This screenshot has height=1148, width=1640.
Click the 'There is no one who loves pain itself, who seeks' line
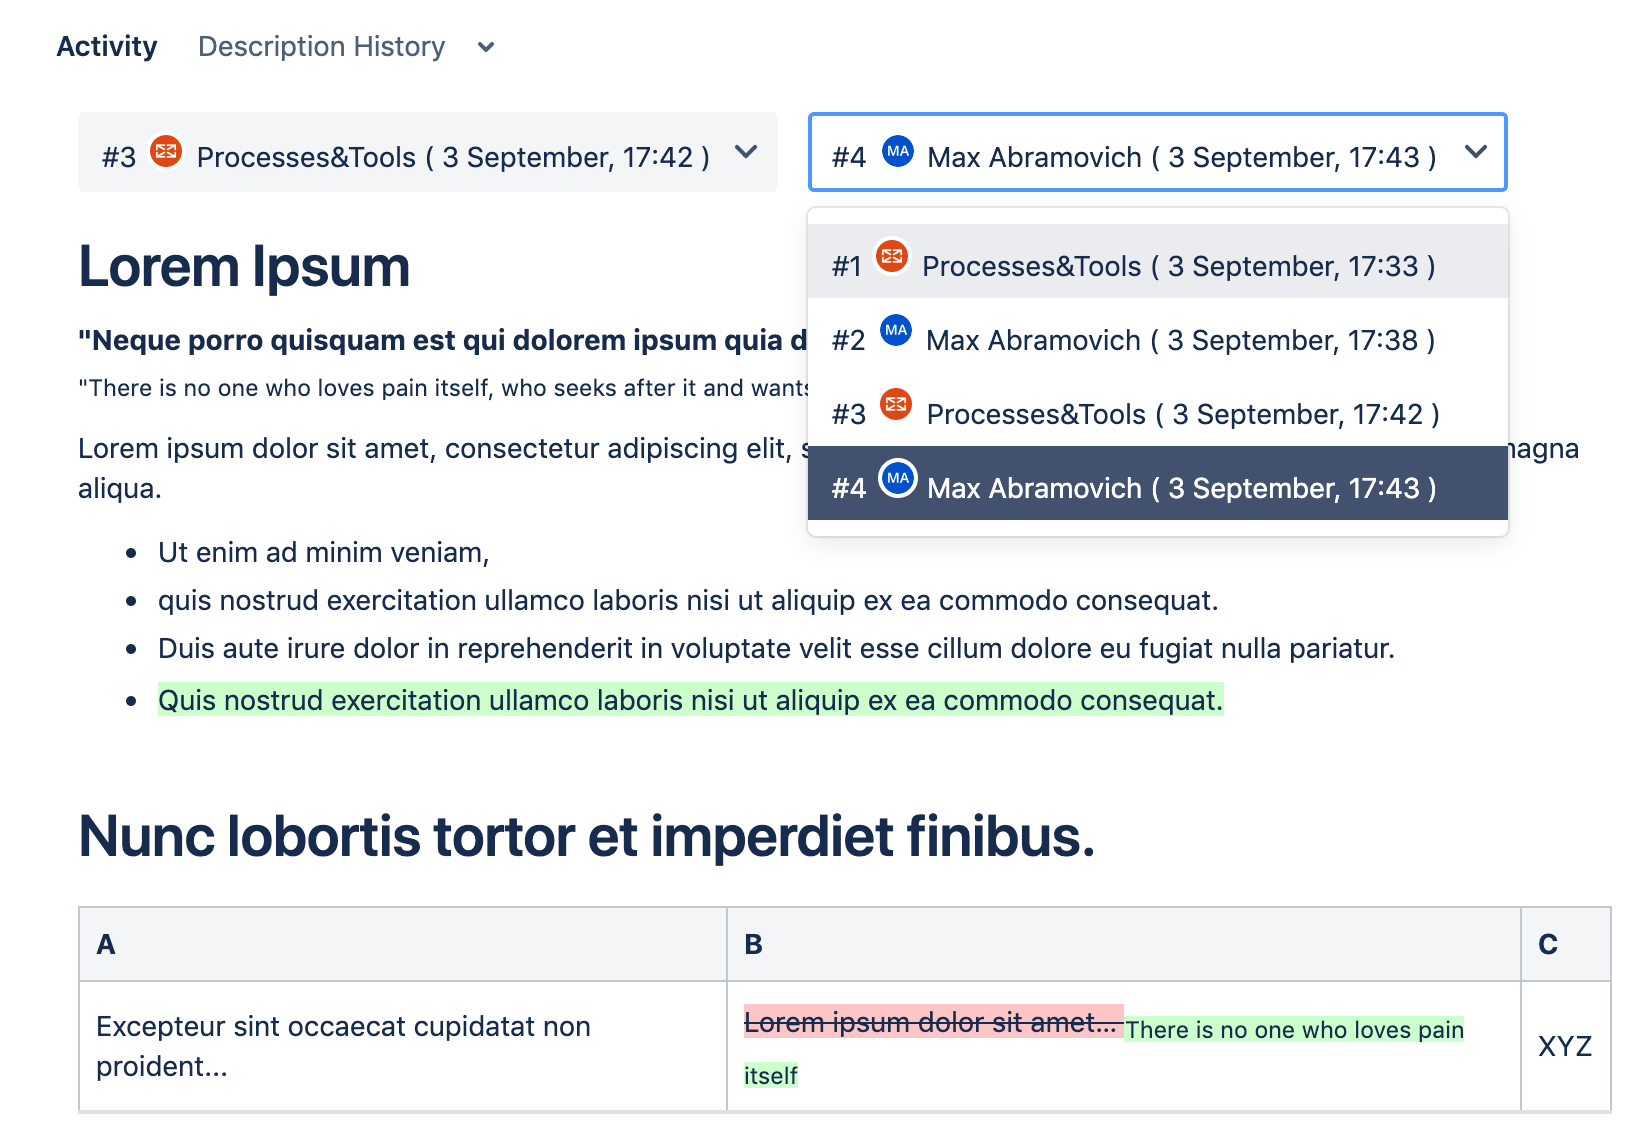pyautogui.click(x=442, y=388)
